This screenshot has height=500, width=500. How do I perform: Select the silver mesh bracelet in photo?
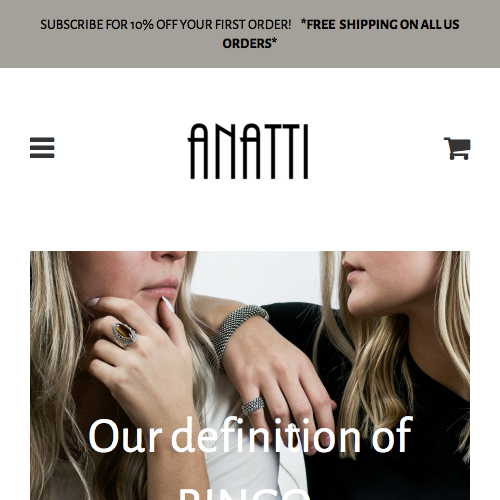[x=237, y=335]
